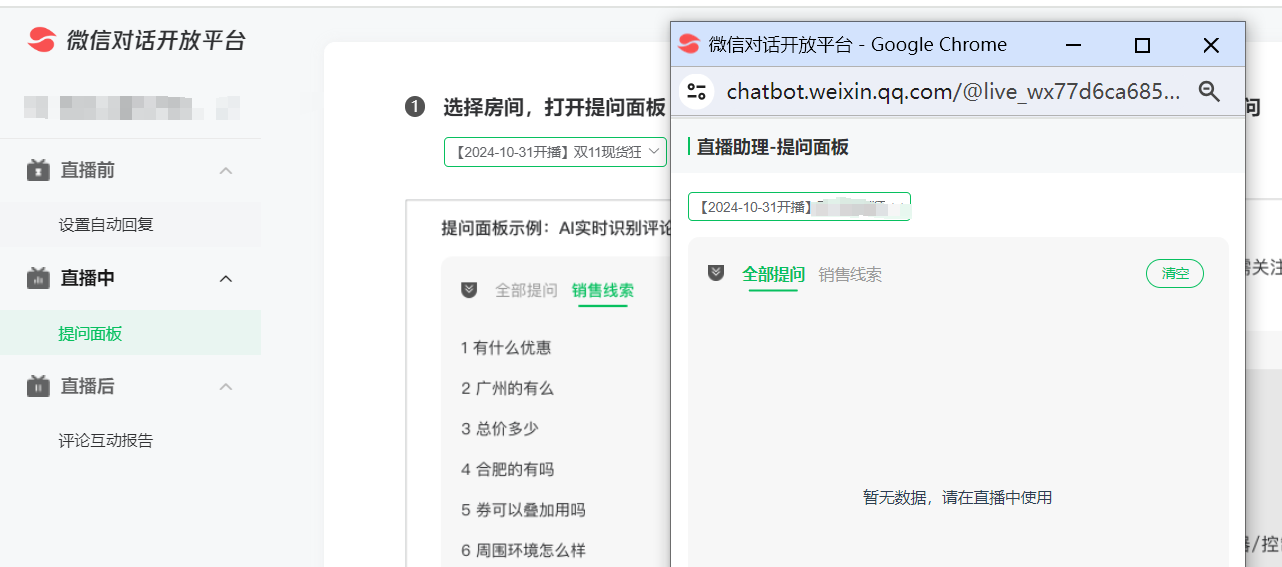Click the shield collapse icon in example panel

pyautogui.click(x=469, y=290)
